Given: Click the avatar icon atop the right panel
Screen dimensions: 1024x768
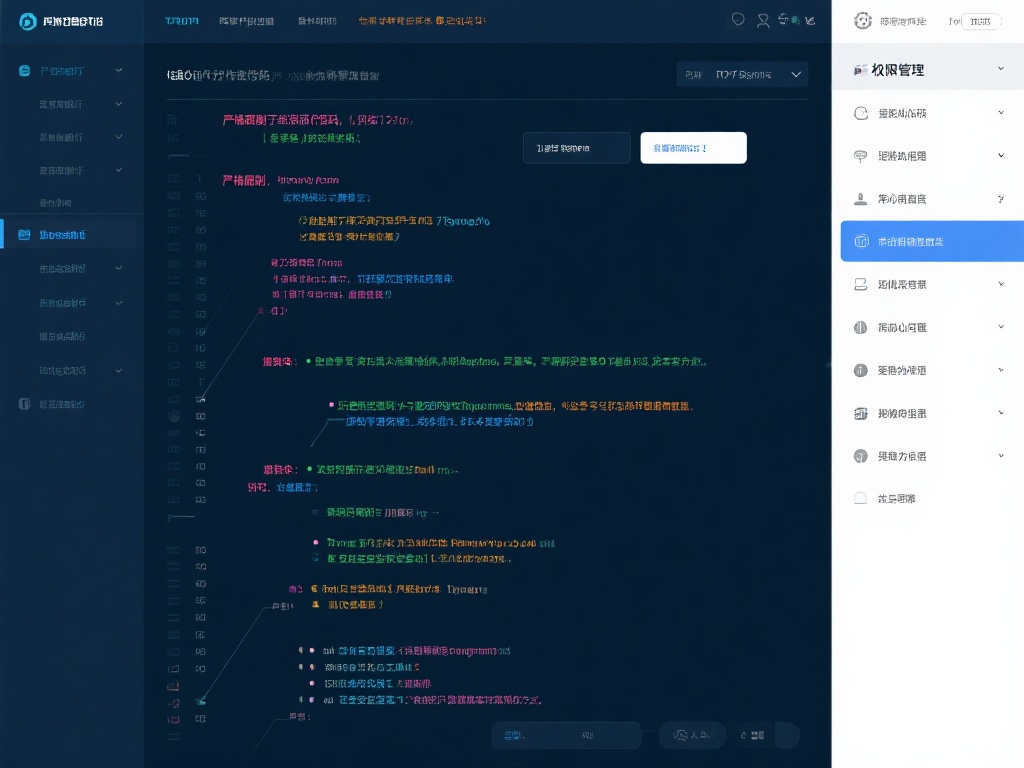Looking at the screenshot, I should click(862, 21).
